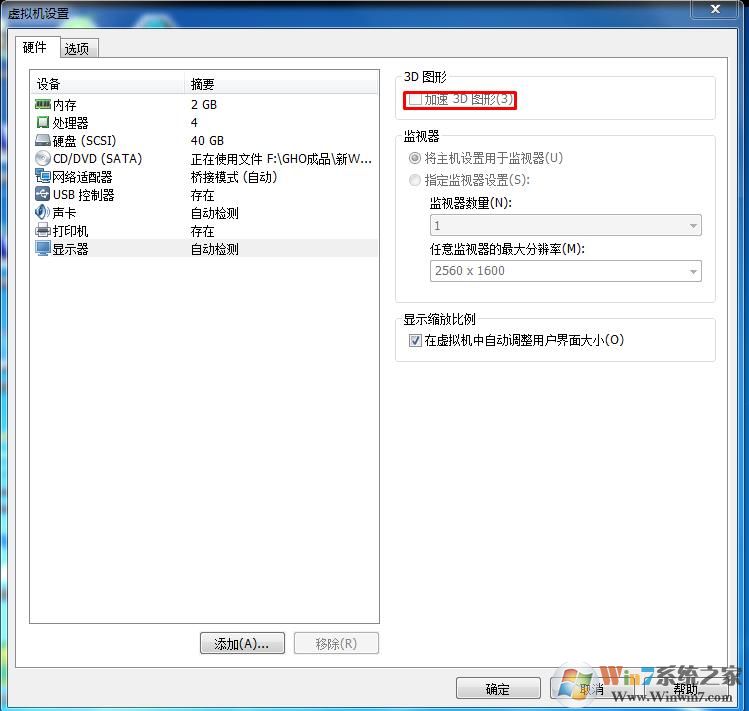Select the 声卡 row label
The image size is (749, 711).
coord(64,213)
